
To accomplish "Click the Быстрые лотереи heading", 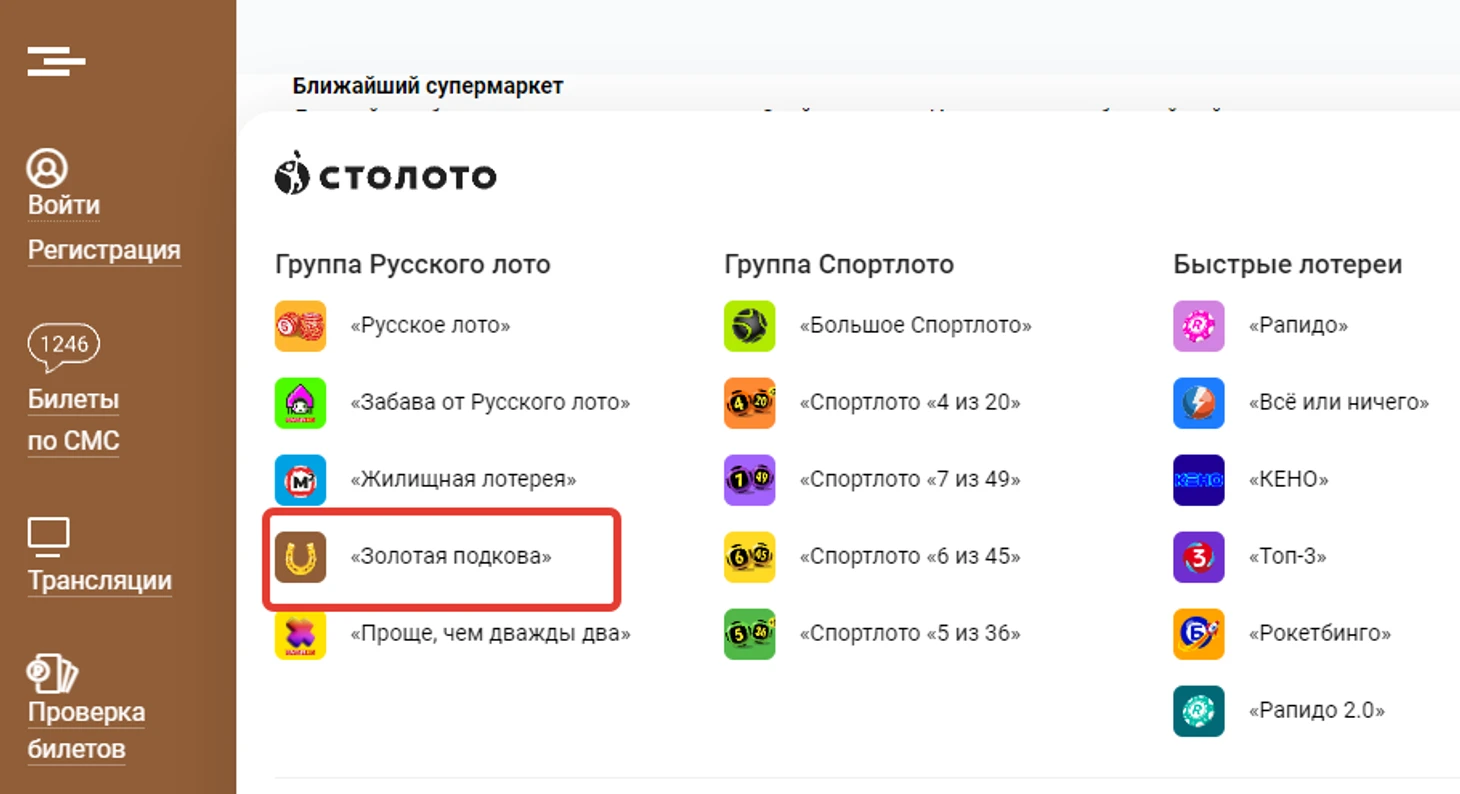I will [x=1288, y=265].
